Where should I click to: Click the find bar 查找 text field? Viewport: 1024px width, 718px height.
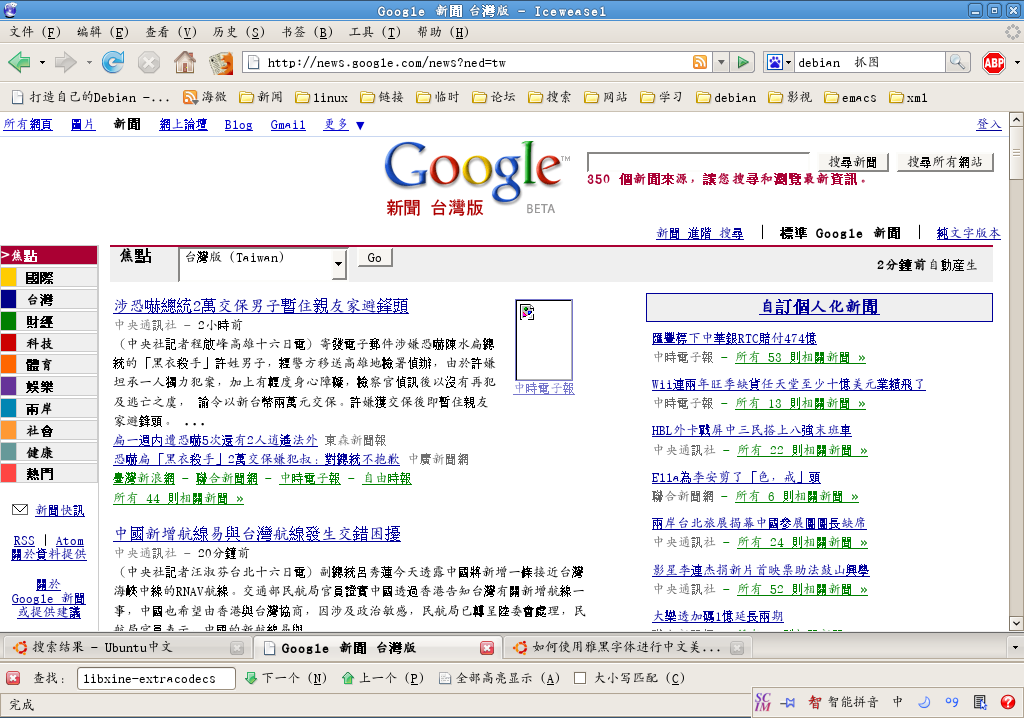click(x=156, y=678)
